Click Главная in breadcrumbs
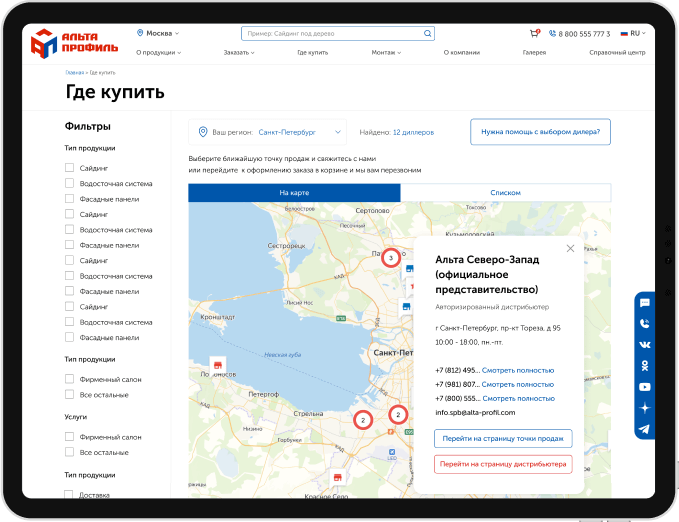 coord(74,73)
